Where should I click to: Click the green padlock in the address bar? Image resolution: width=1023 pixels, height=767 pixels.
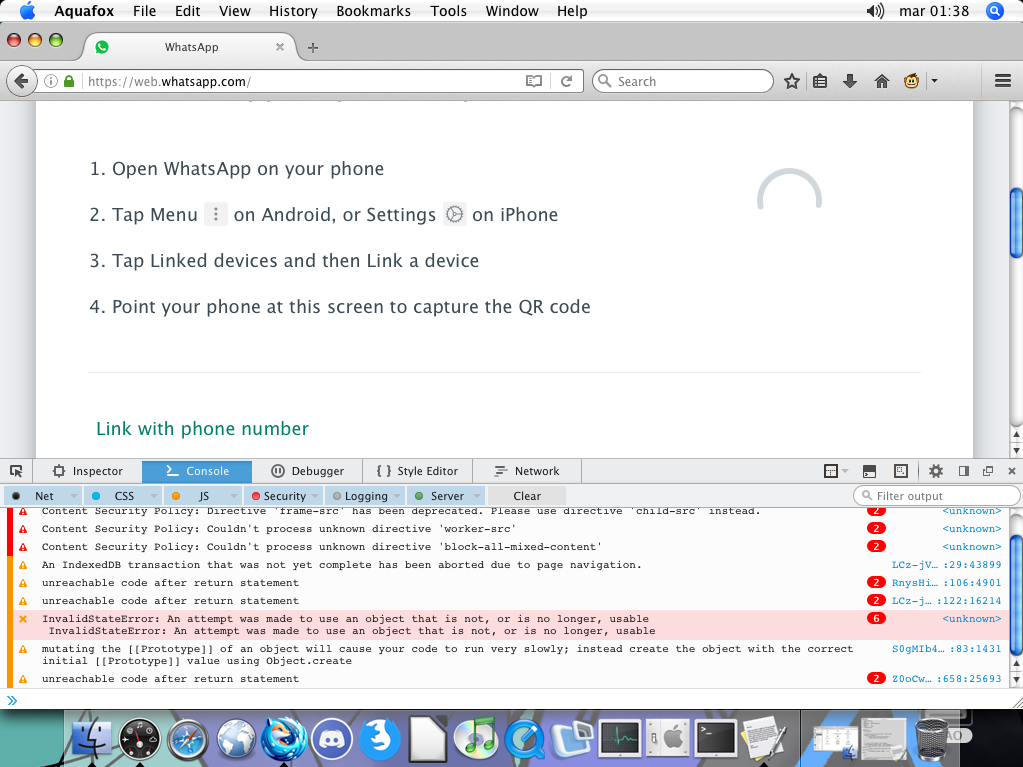pyautogui.click(x=69, y=82)
